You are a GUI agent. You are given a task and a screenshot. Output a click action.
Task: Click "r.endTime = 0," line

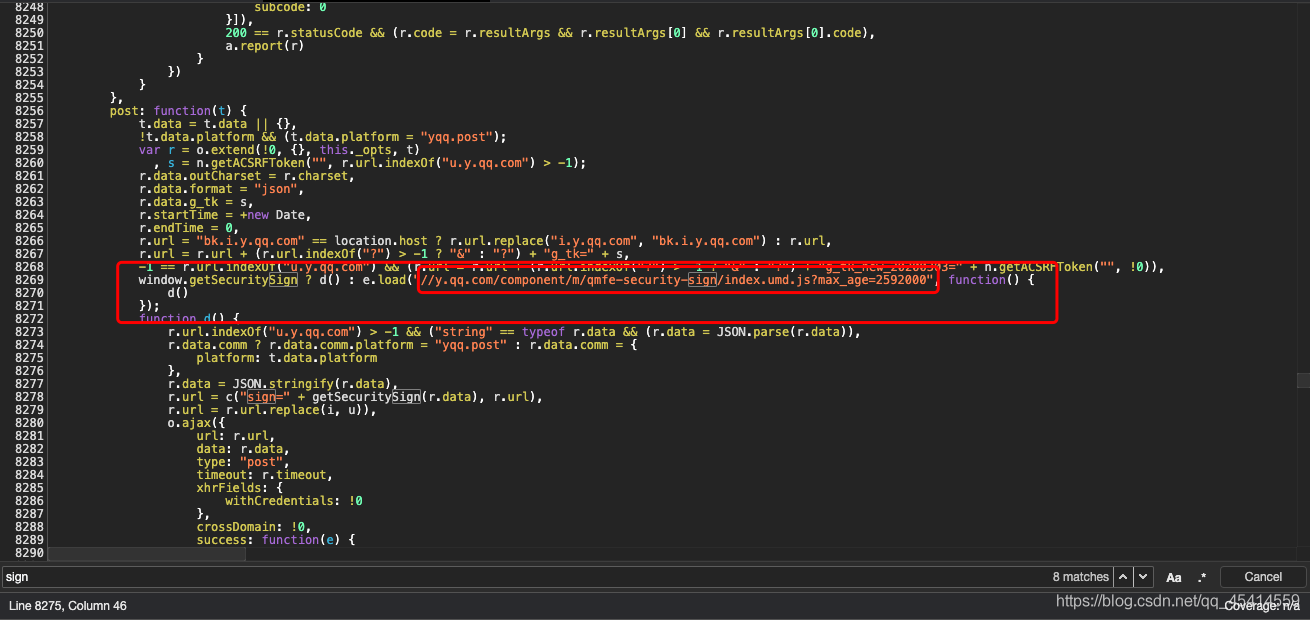189,228
